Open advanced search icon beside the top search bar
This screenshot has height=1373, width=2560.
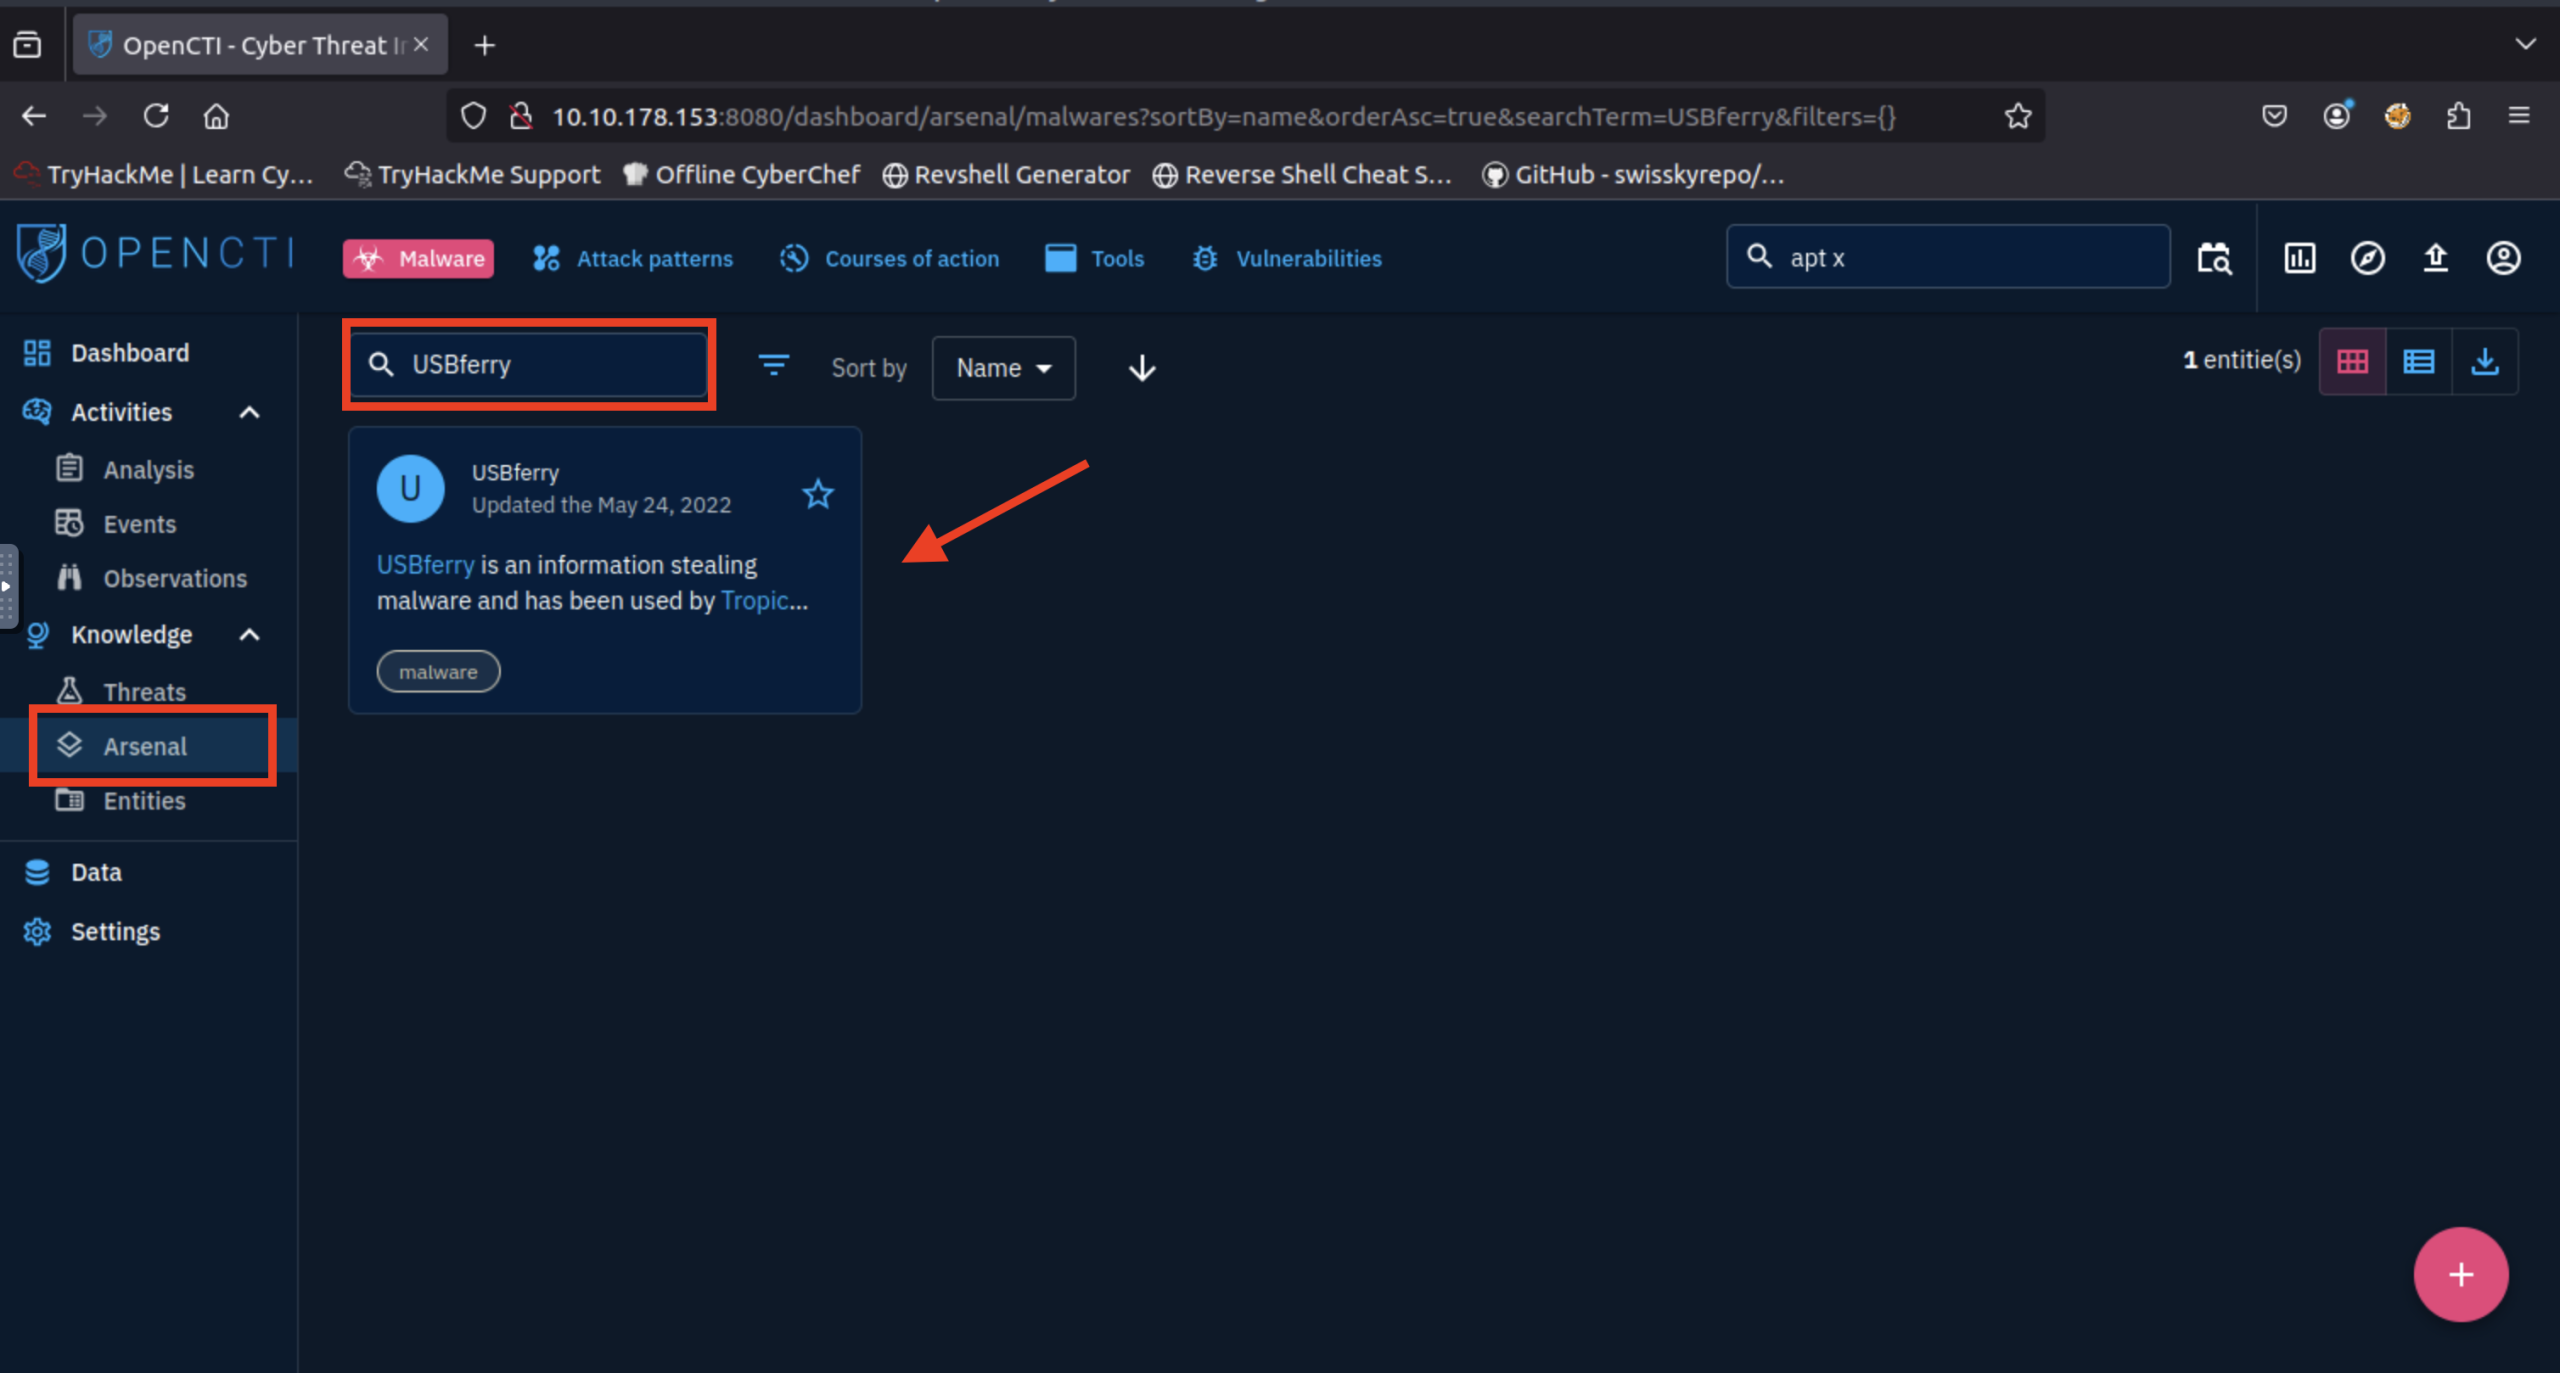(x=2214, y=258)
